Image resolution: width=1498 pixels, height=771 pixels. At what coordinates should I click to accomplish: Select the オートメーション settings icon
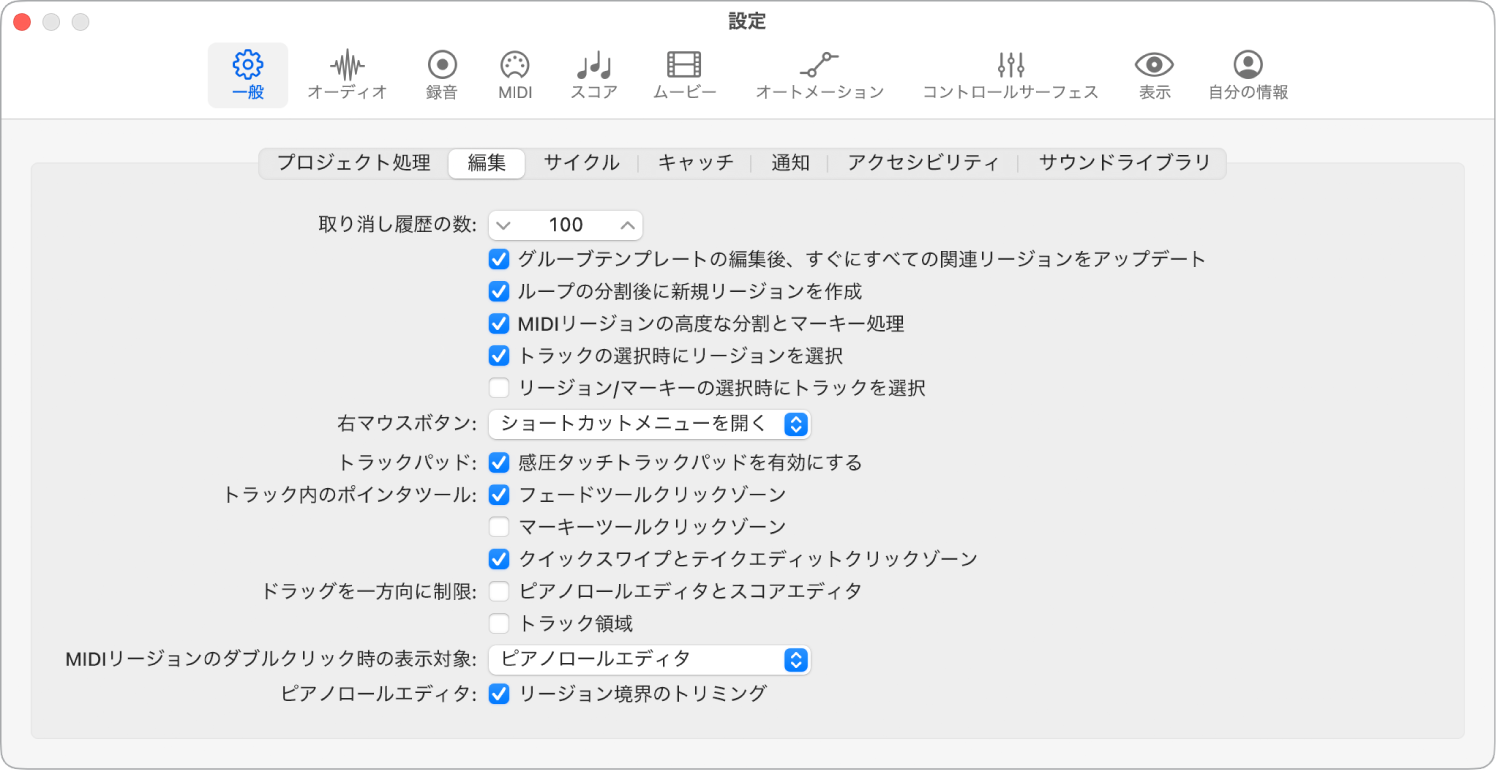pyautogui.click(x=819, y=74)
